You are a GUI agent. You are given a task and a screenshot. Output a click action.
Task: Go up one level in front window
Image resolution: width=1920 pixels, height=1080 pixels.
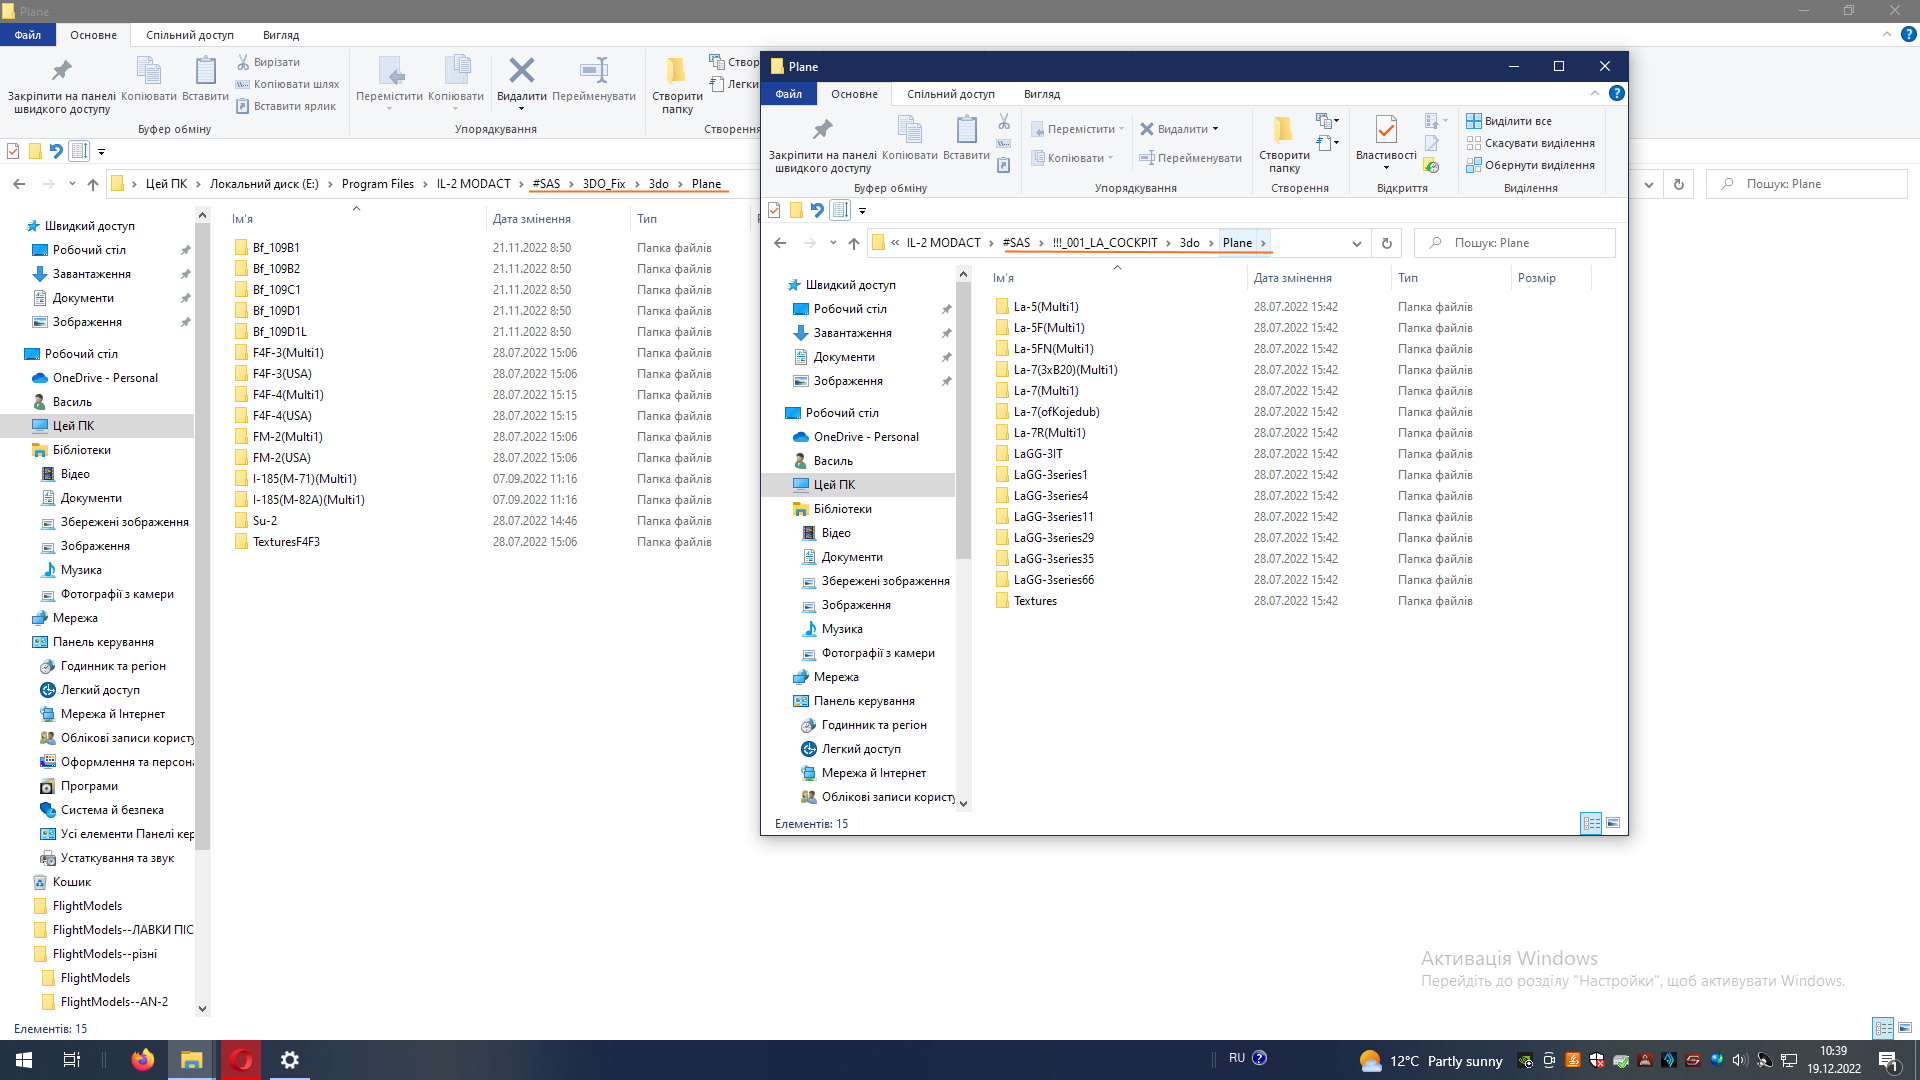coord(853,243)
